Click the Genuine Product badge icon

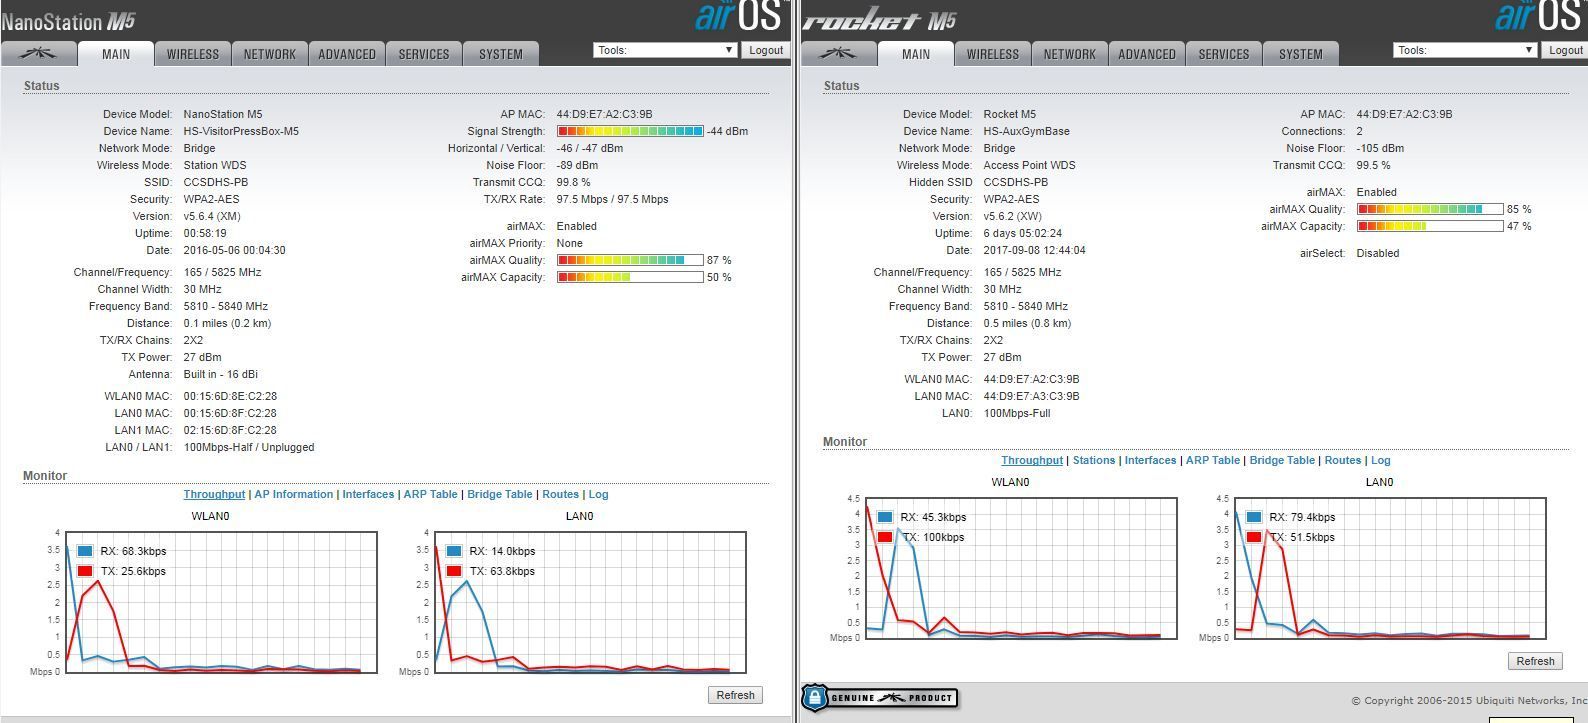pyautogui.click(x=880, y=697)
